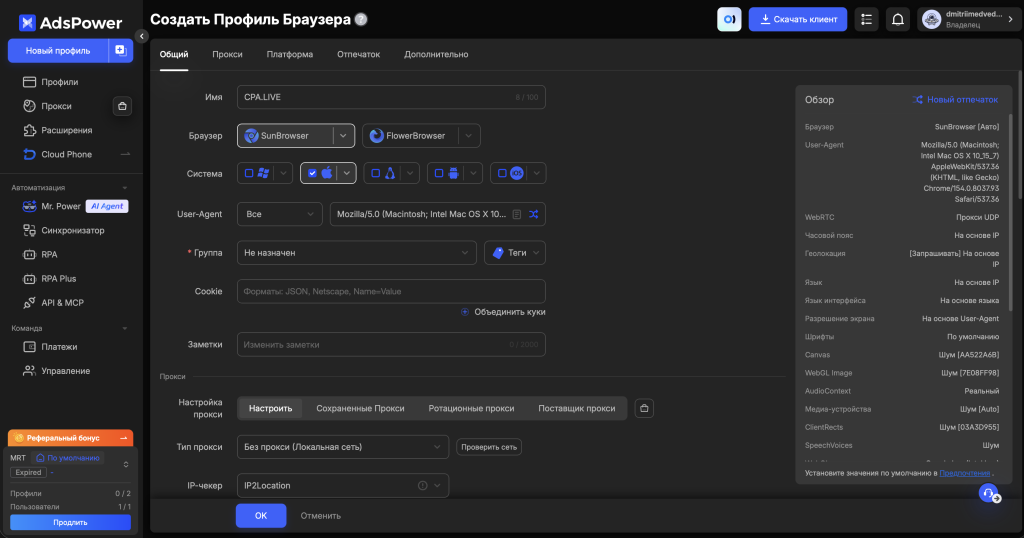This screenshot has height=538, width=1024.
Task: Switch to the Общий tab
Action: (174, 54)
